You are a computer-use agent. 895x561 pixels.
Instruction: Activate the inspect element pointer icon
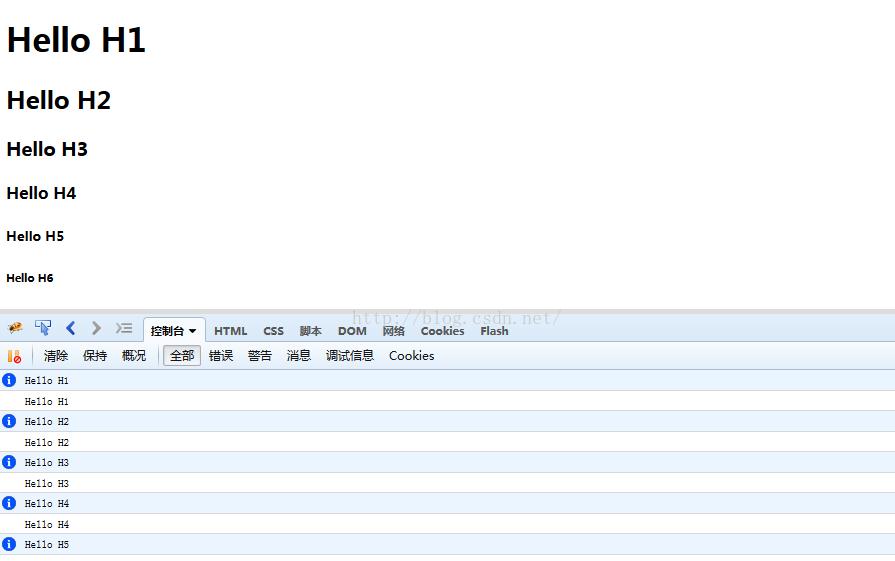point(43,328)
